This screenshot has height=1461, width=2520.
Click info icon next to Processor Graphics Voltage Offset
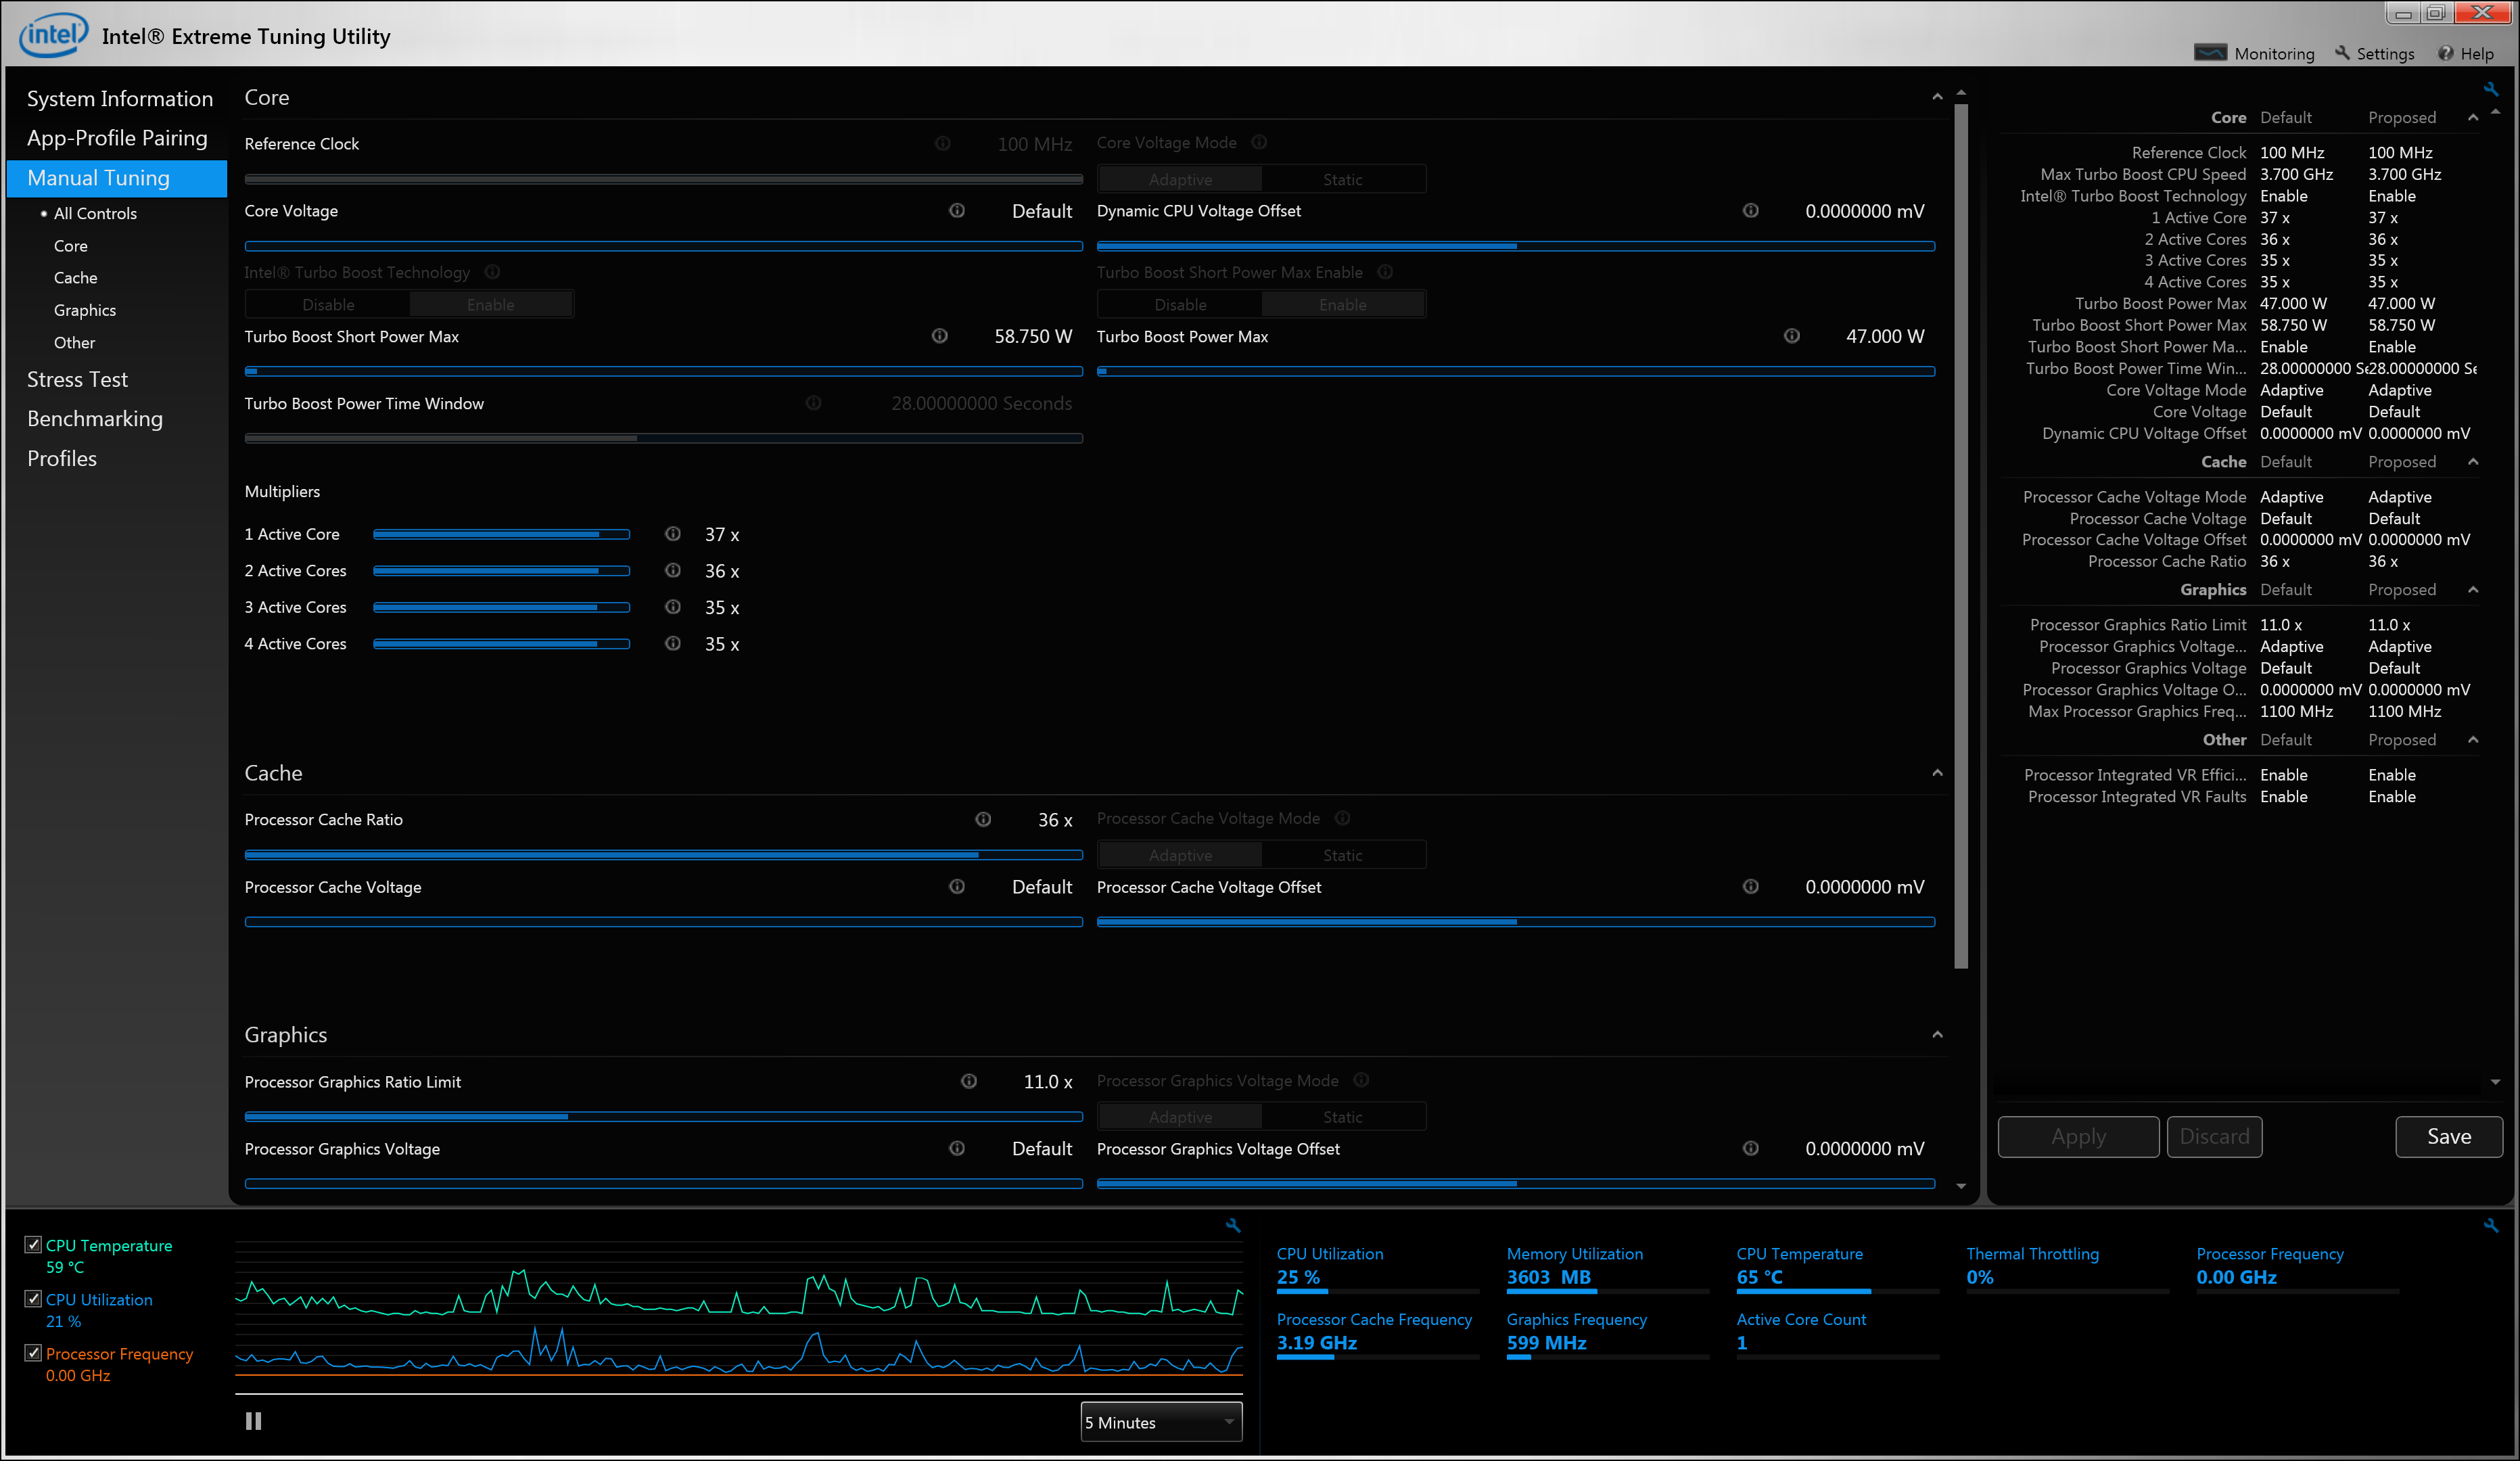coord(1751,1148)
